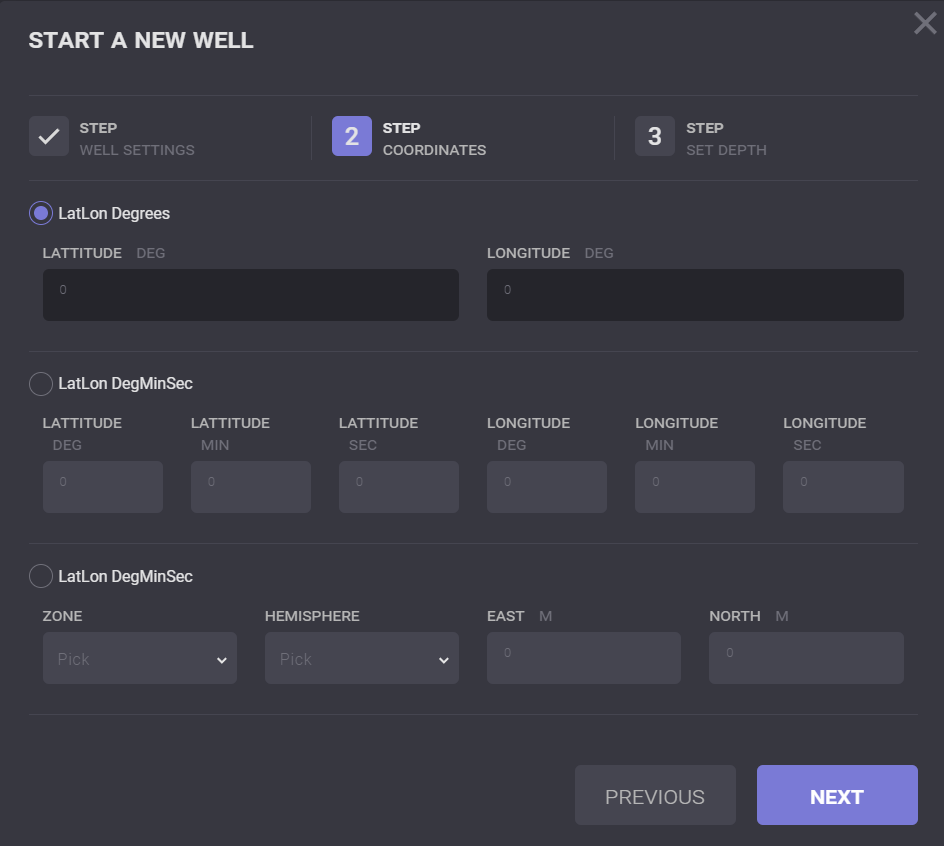This screenshot has height=846, width=944.
Task: Click the Hemisphere dropdown chevron arrow
Action: 443,660
